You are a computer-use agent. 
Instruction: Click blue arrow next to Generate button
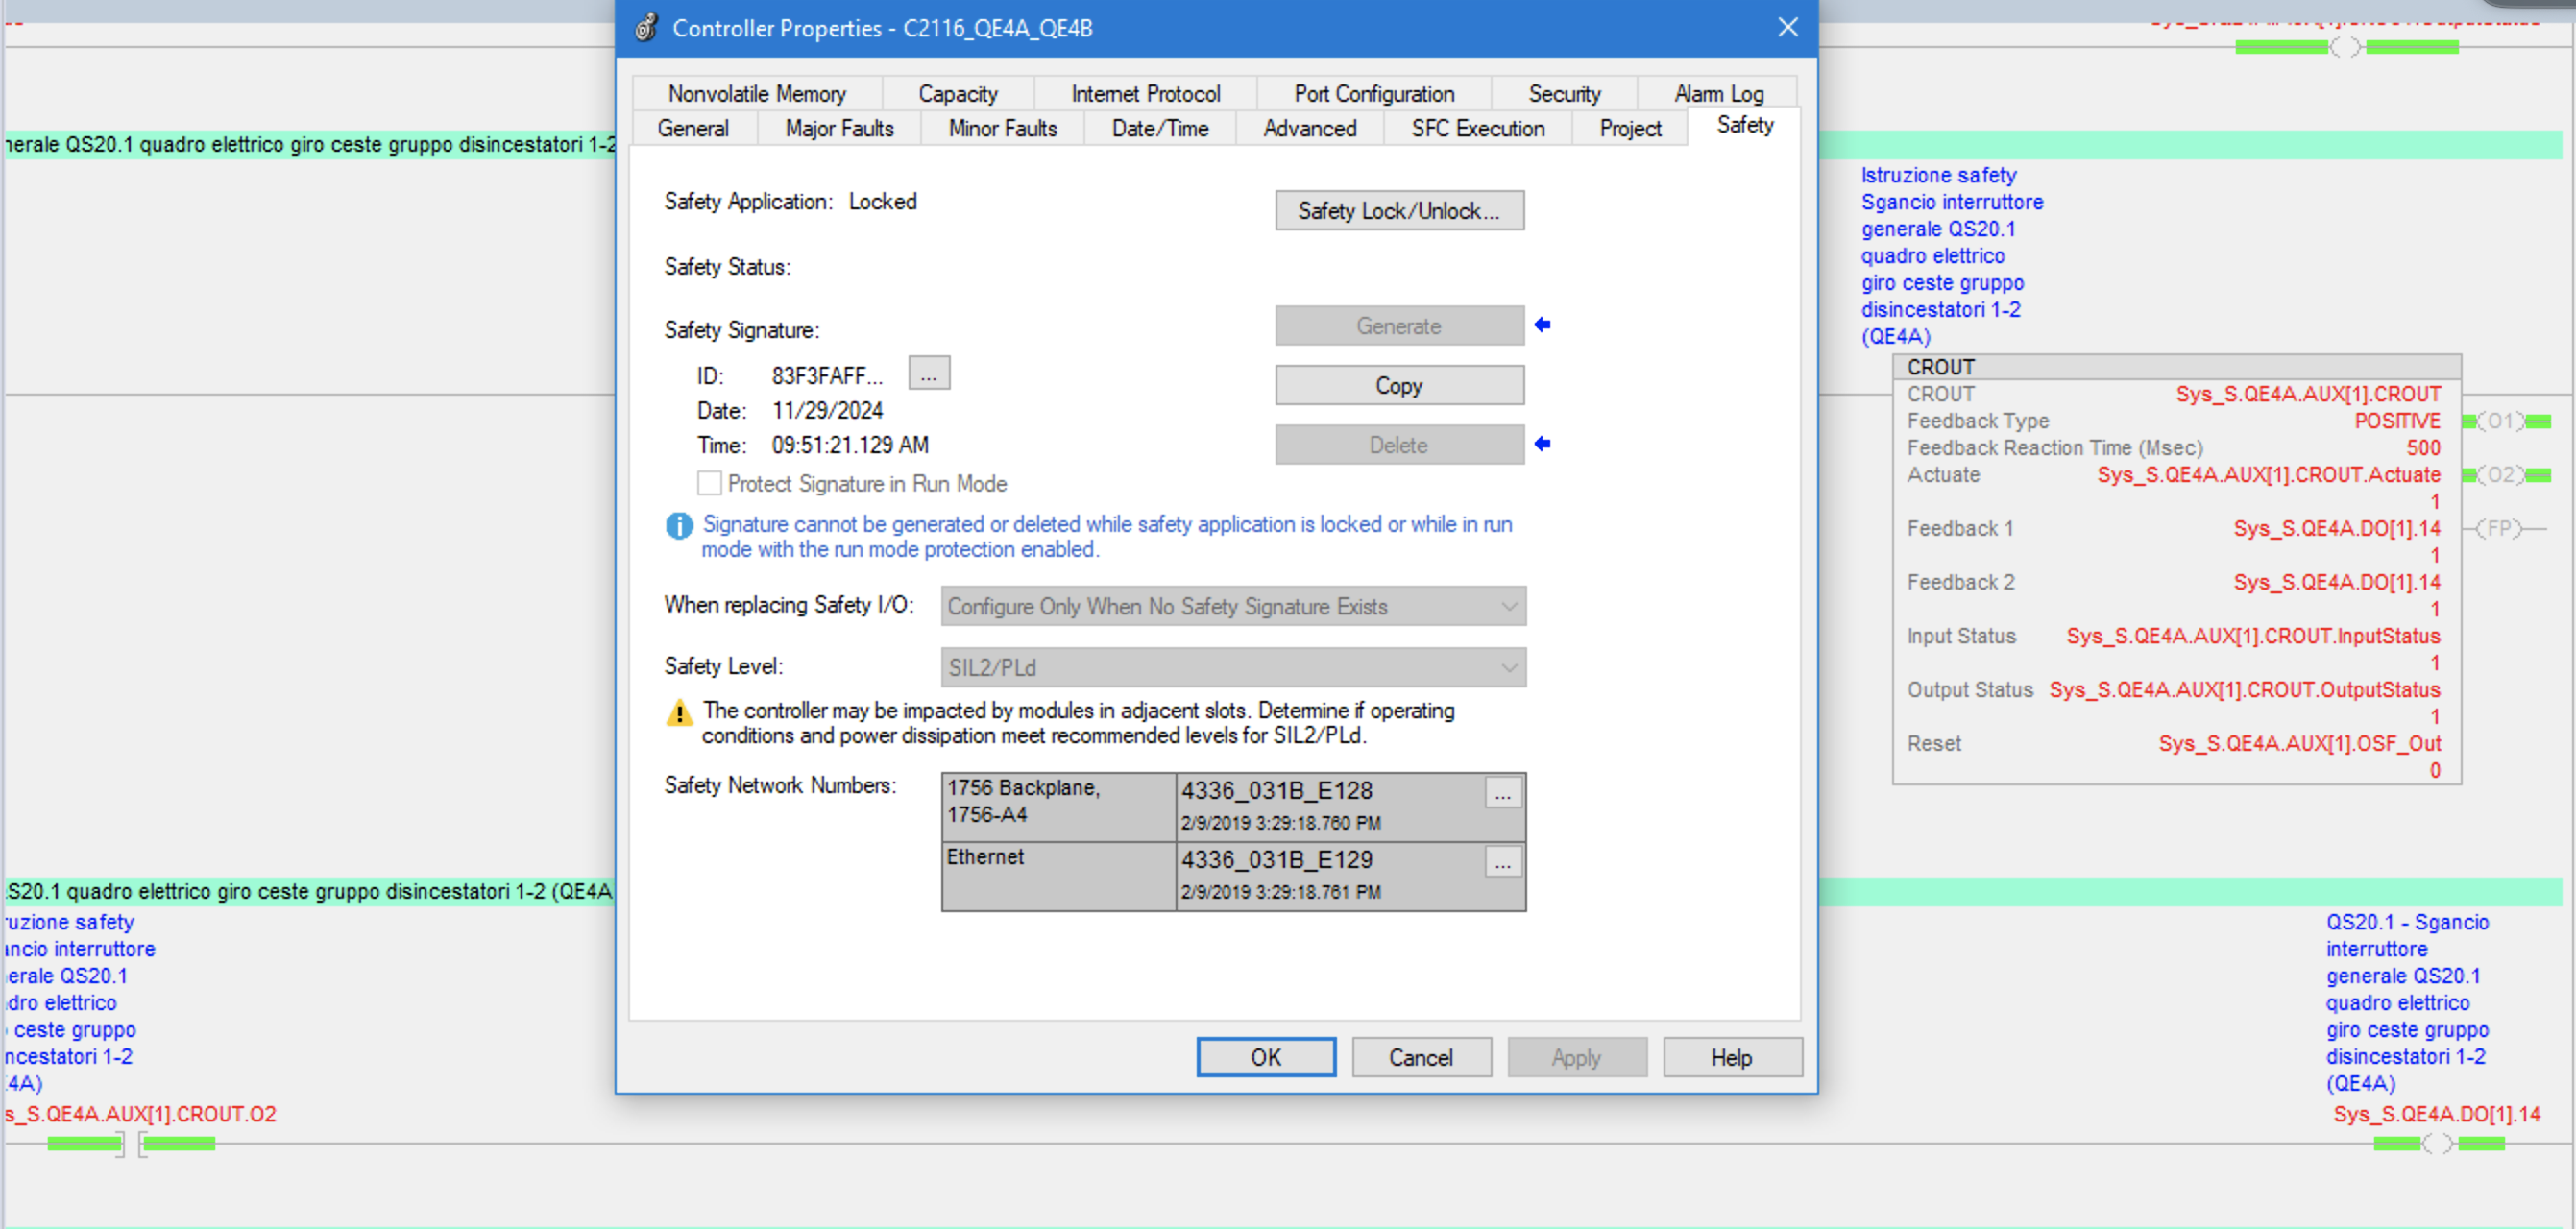(x=1542, y=325)
